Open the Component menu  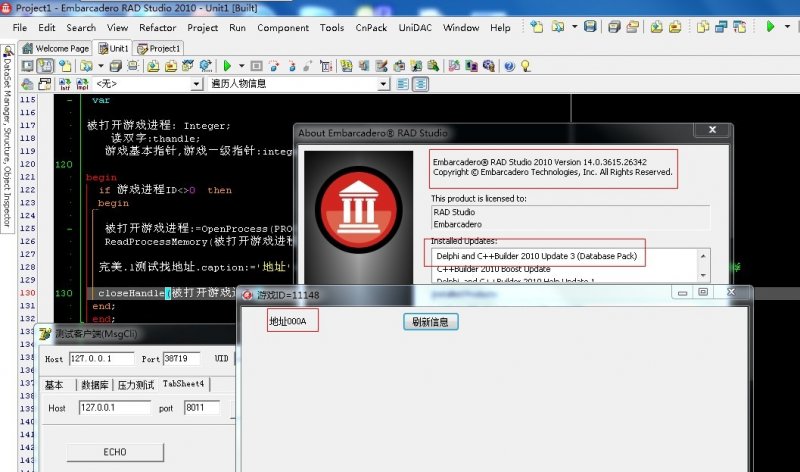coord(283,28)
